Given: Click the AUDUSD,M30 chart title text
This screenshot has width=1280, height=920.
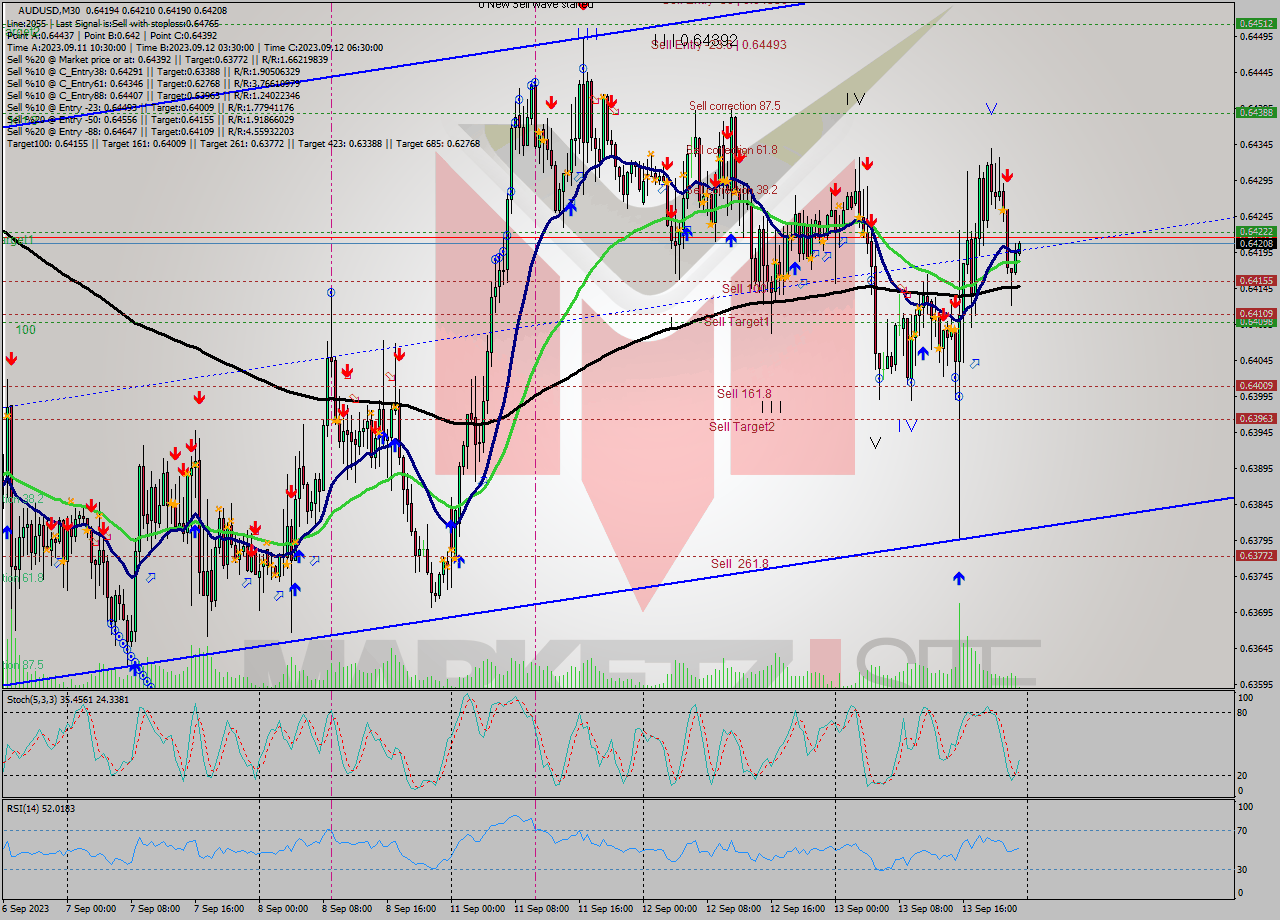Looking at the screenshot, I should [51, 10].
